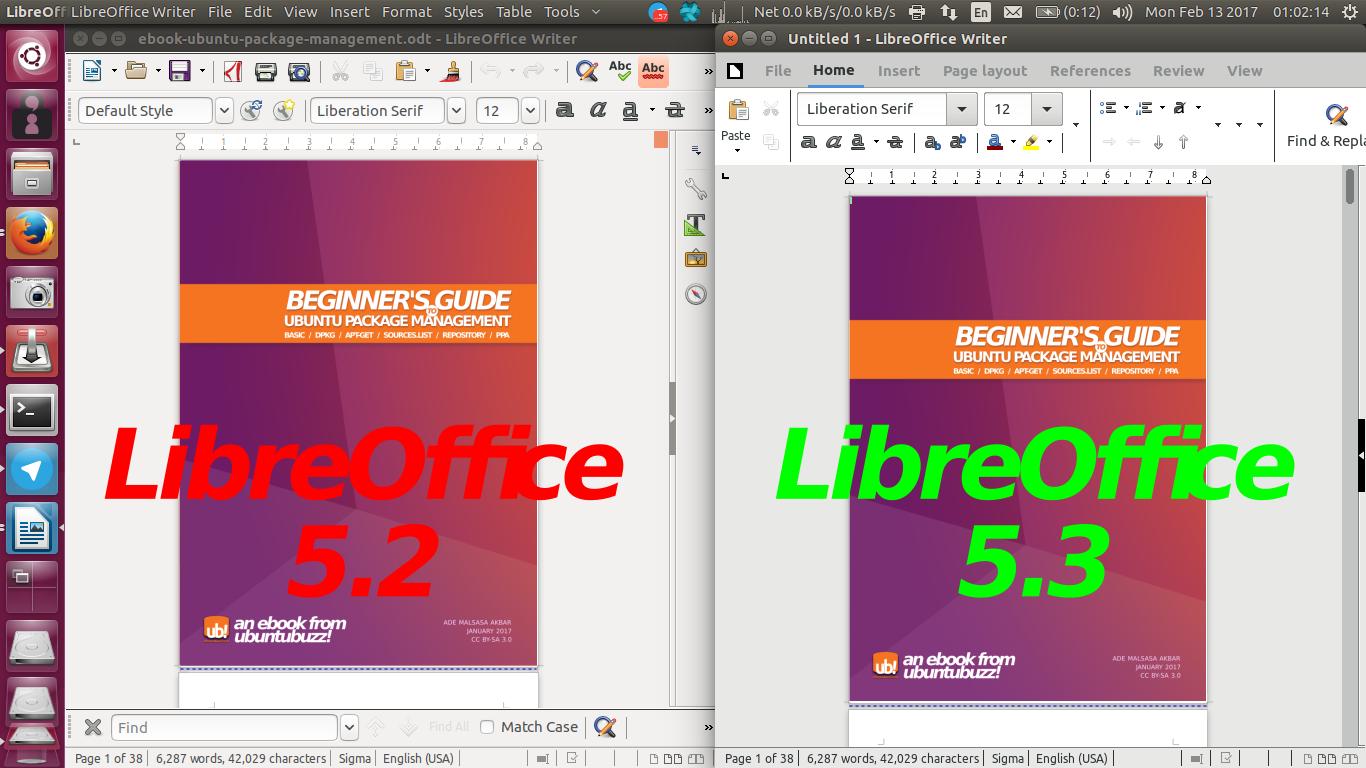
Task: Open font color dropdown arrow in right Writer
Action: (x=1013, y=142)
